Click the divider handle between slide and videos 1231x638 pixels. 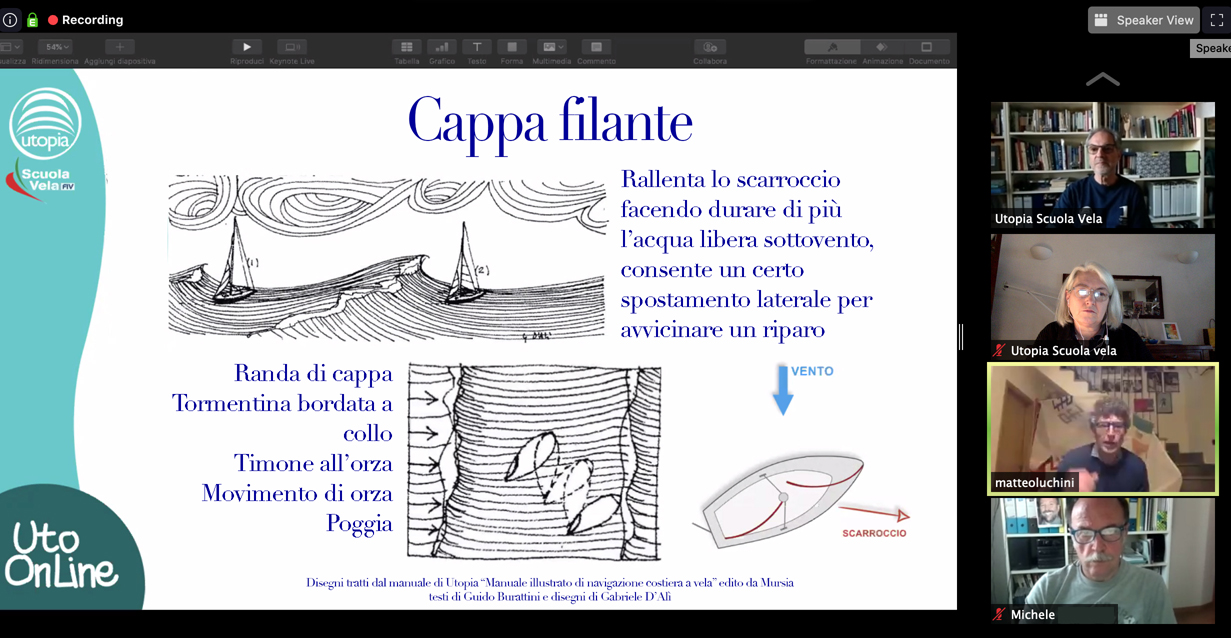click(x=961, y=337)
